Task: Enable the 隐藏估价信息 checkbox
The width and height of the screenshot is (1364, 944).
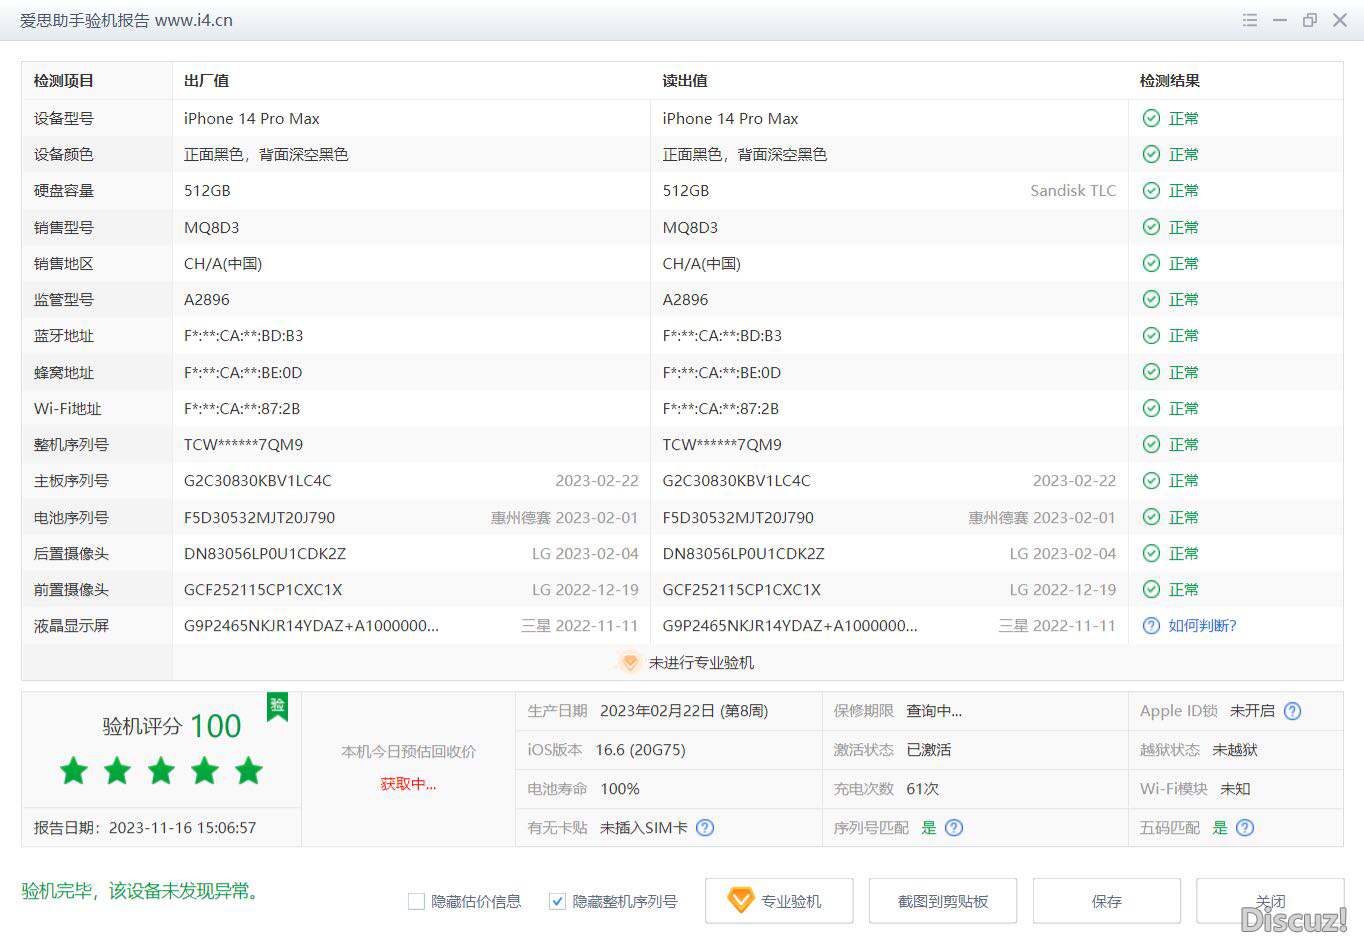Action: coord(417,901)
